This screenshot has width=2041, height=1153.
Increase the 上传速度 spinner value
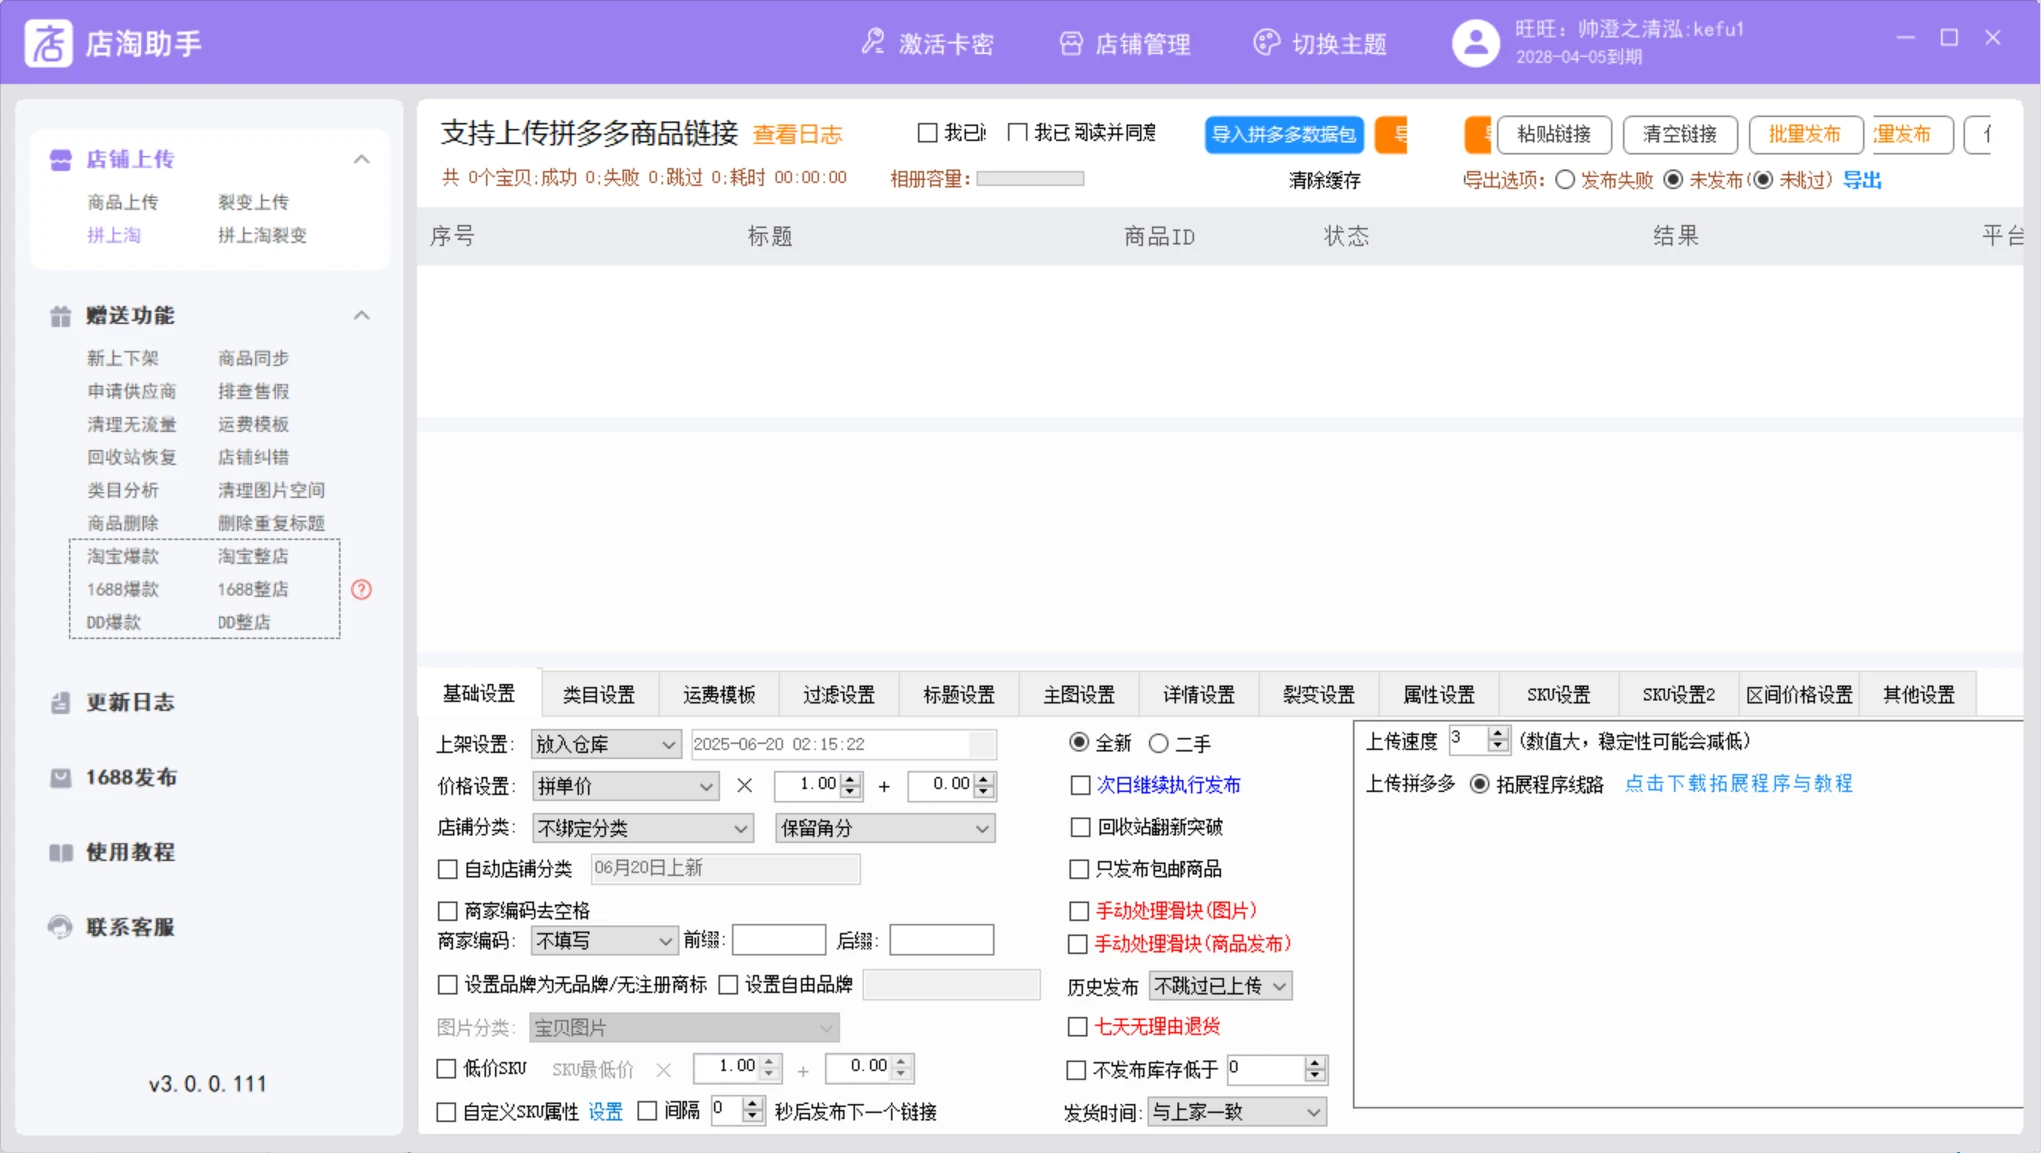pyautogui.click(x=1497, y=735)
